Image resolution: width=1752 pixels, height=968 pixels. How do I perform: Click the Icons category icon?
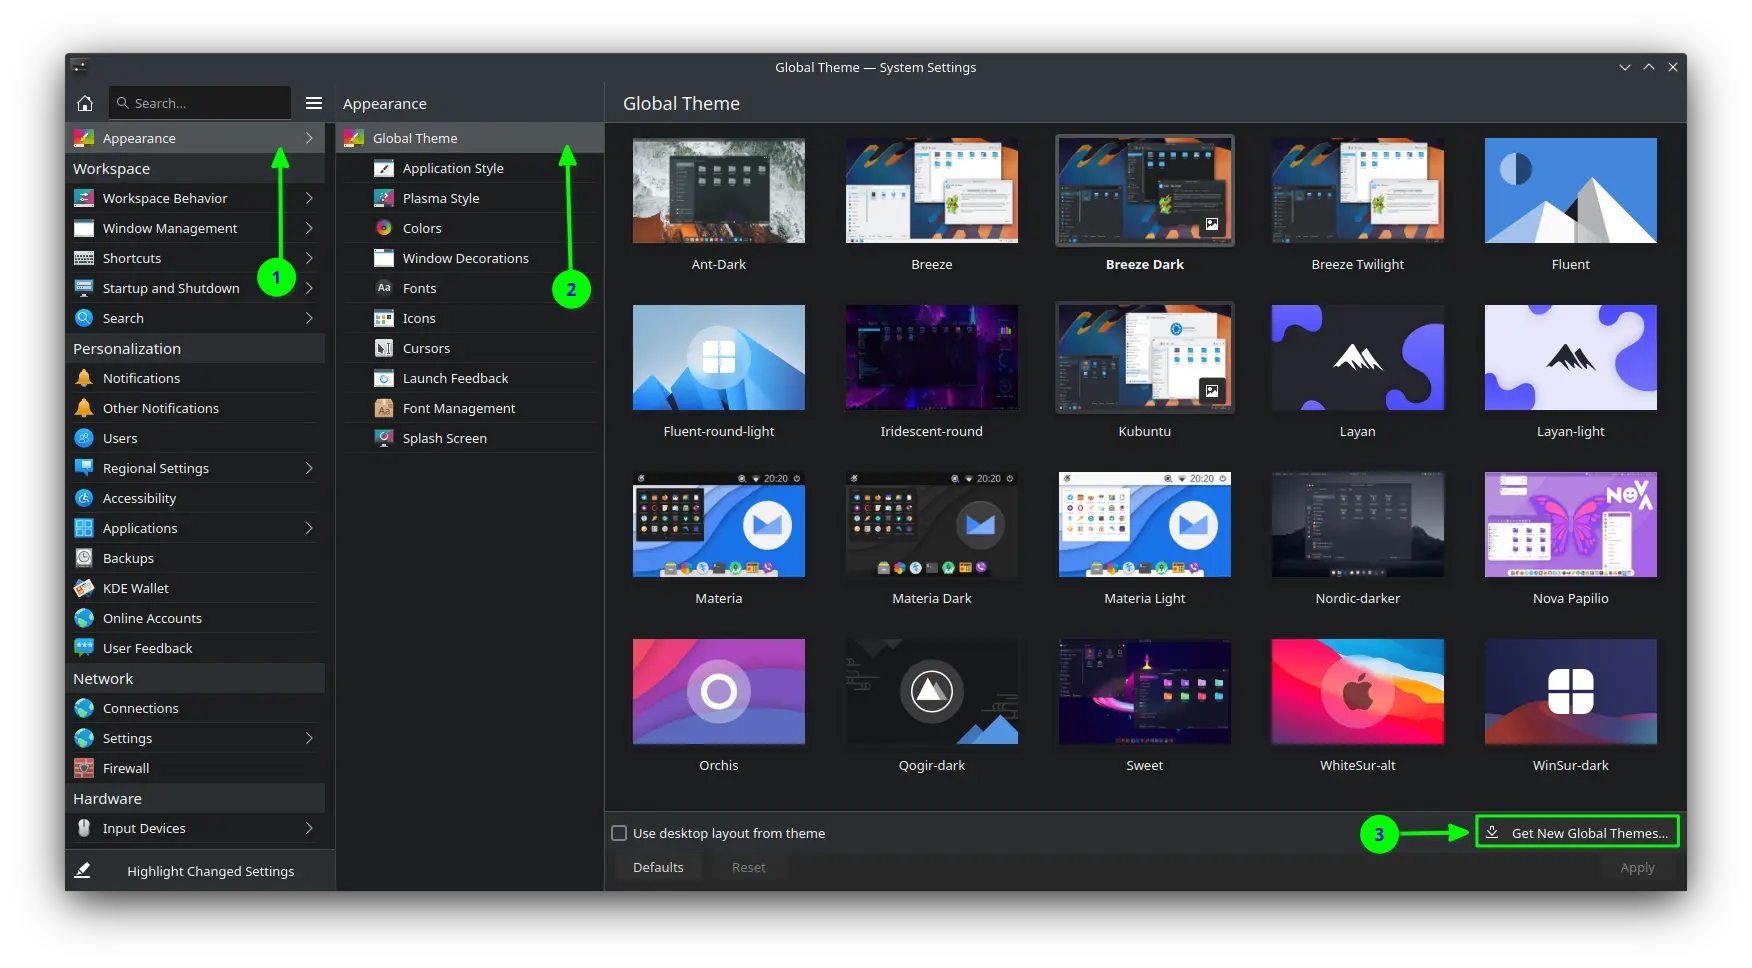coord(384,318)
